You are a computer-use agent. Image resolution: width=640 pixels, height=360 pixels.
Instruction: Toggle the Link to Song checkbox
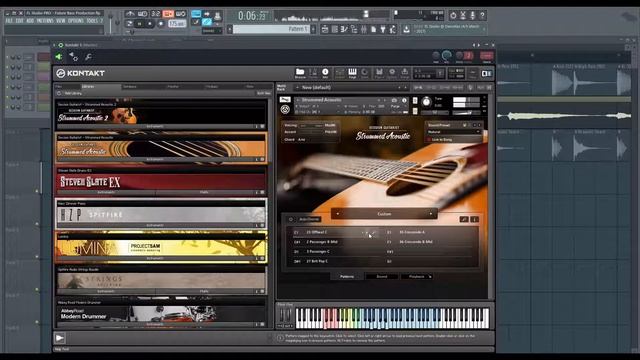pyautogui.click(x=429, y=140)
